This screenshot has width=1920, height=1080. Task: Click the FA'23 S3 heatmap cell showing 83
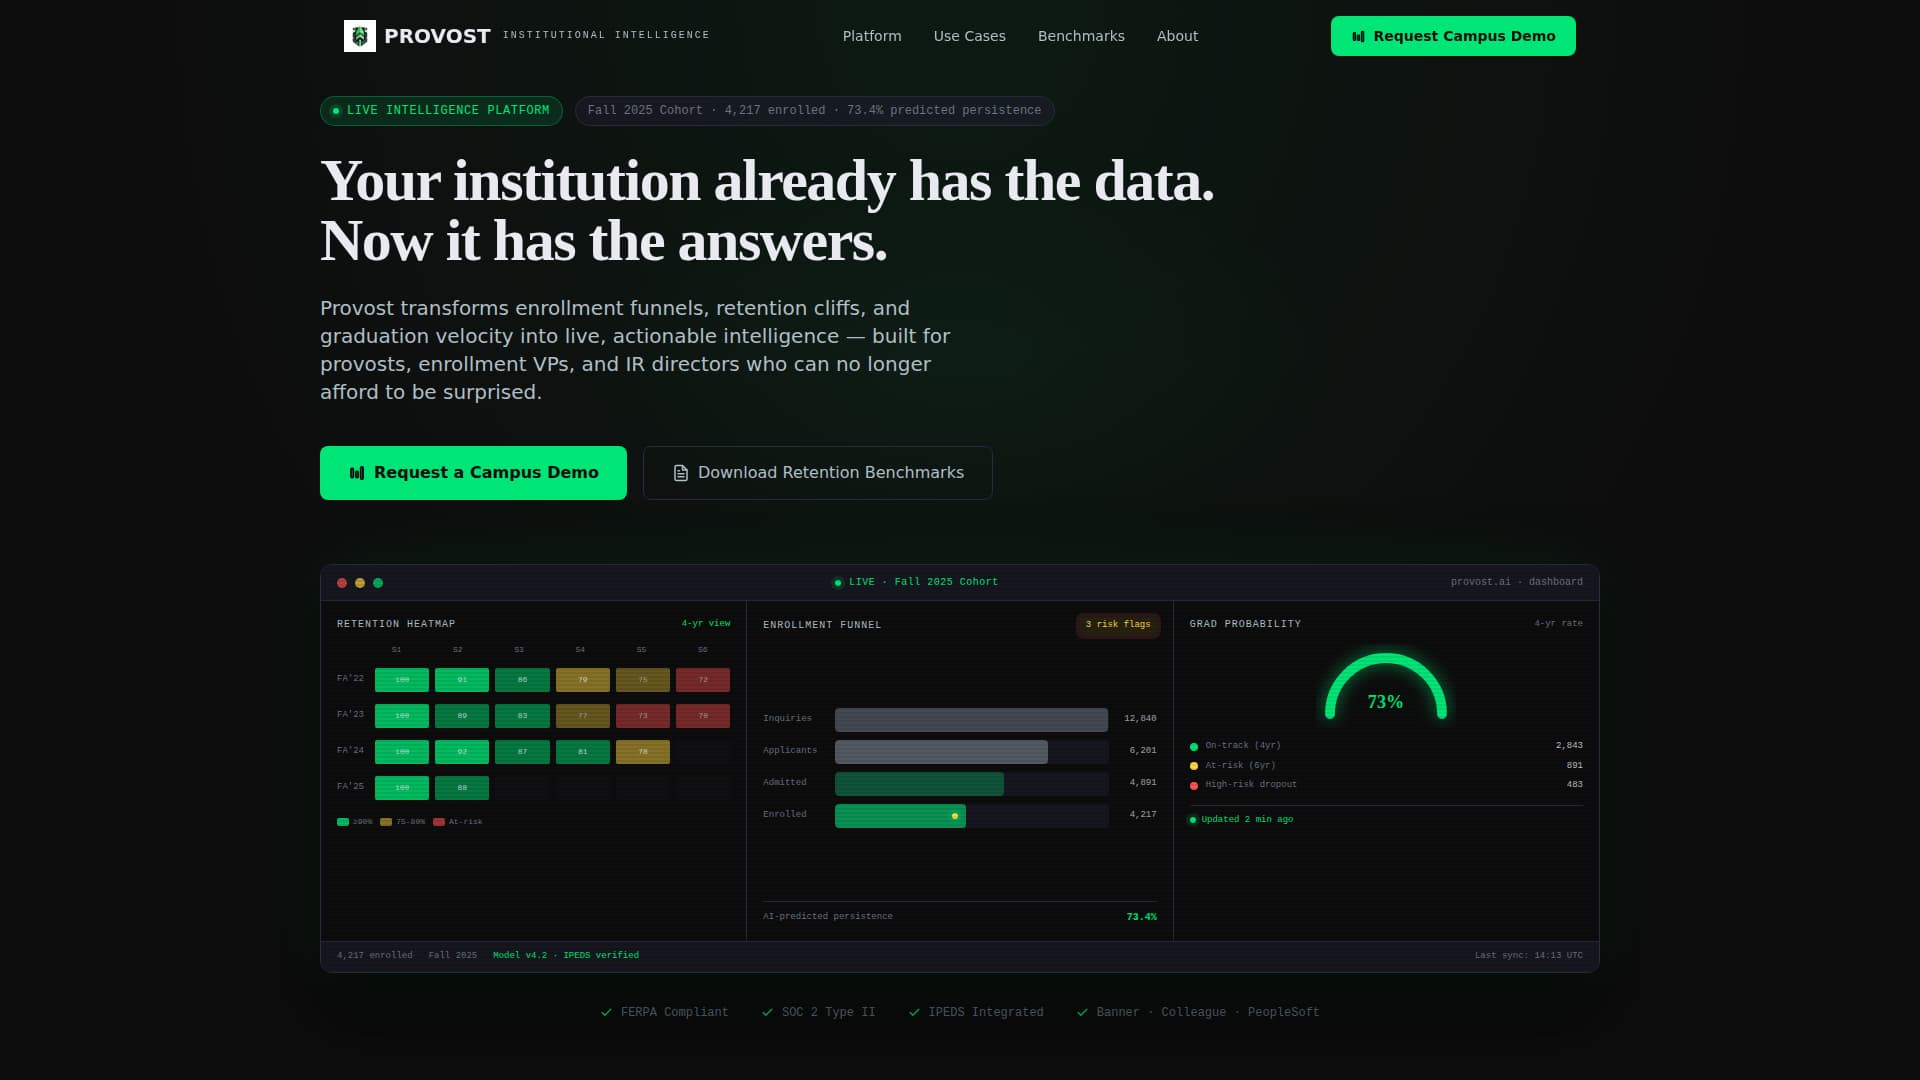coord(522,716)
